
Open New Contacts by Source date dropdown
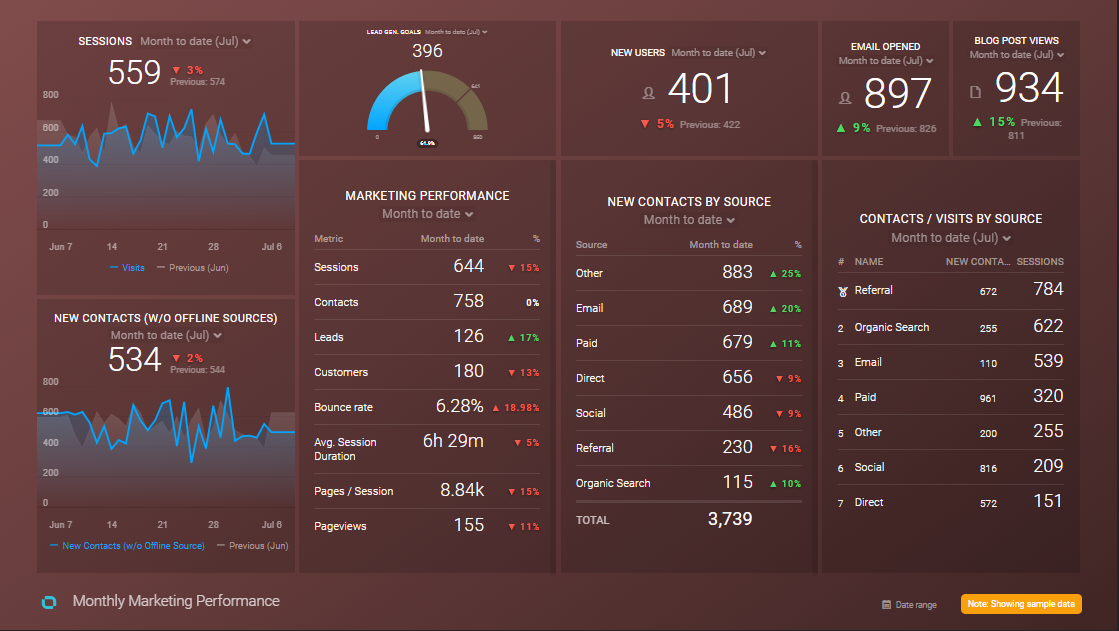coord(689,220)
